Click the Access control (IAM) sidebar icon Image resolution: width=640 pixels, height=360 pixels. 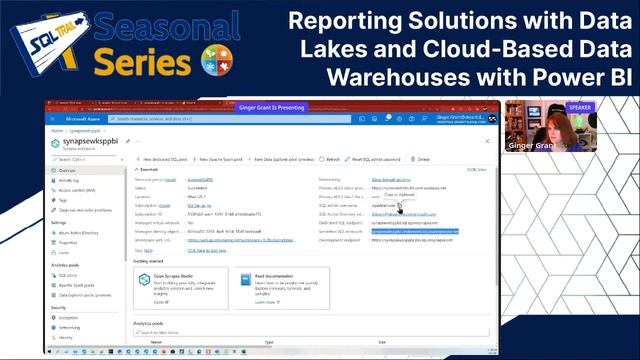53,190
